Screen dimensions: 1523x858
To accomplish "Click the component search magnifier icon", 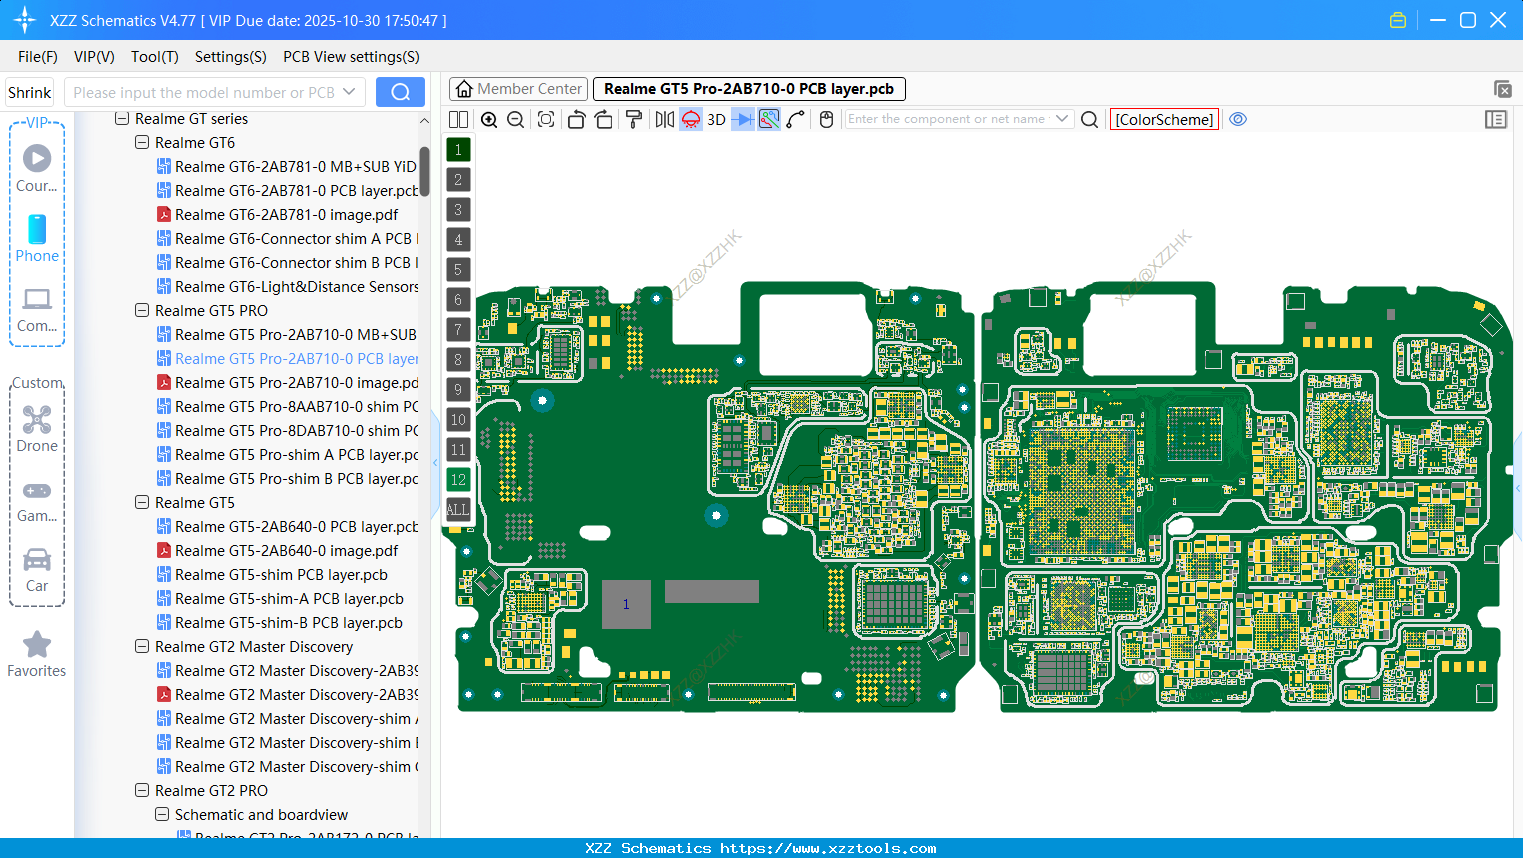I will click(1089, 119).
